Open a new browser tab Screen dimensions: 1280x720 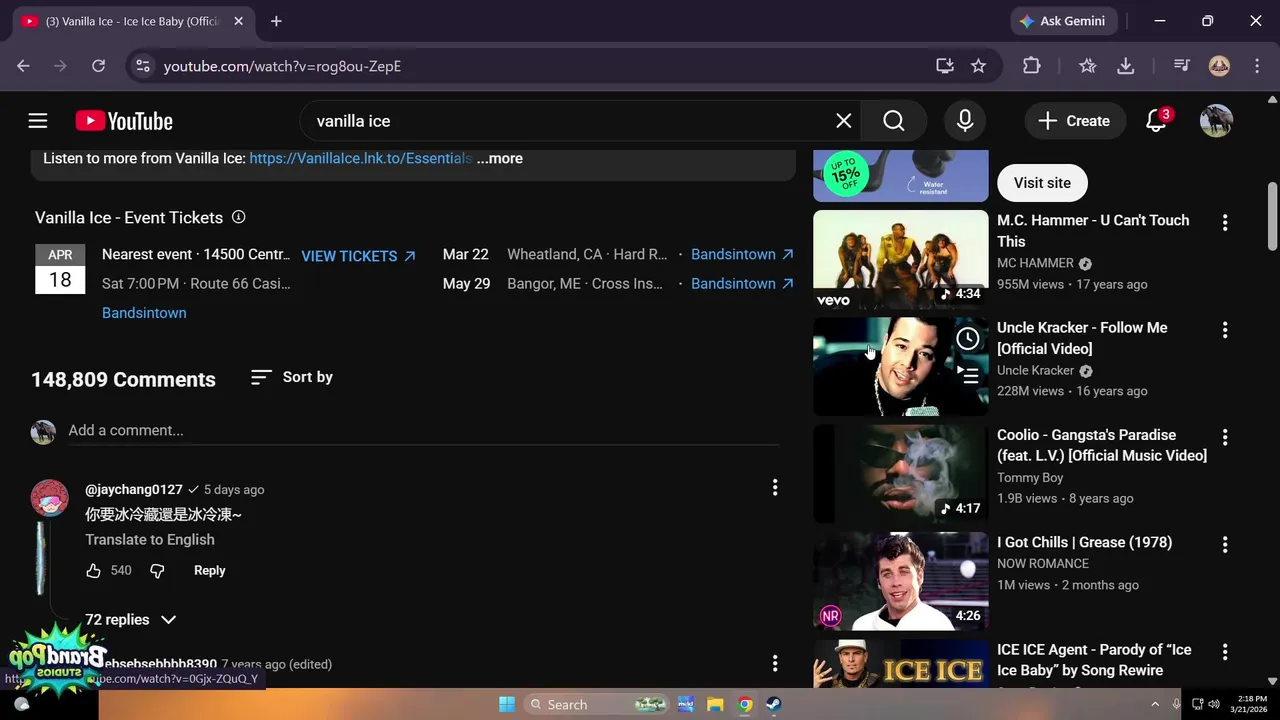pos(276,21)
